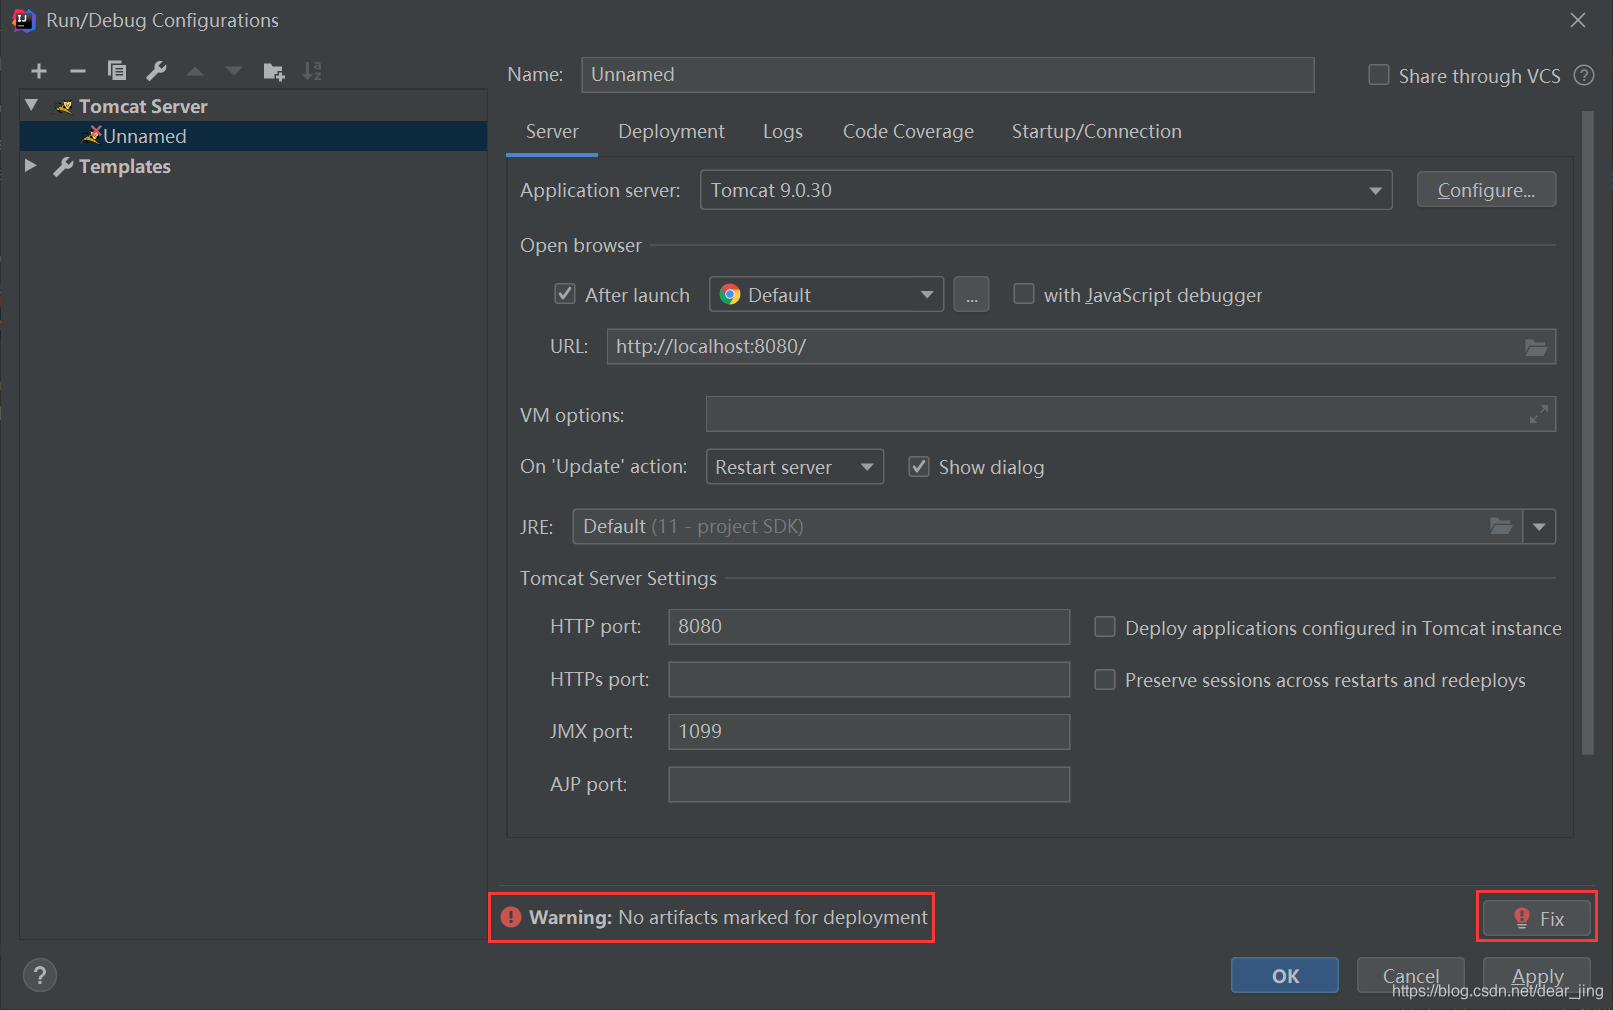This screenshot has height=1010, width=1613.
Task: Collapse the Tomcat Server tree node
Action: pyautogui.click(x=32, y=105)
